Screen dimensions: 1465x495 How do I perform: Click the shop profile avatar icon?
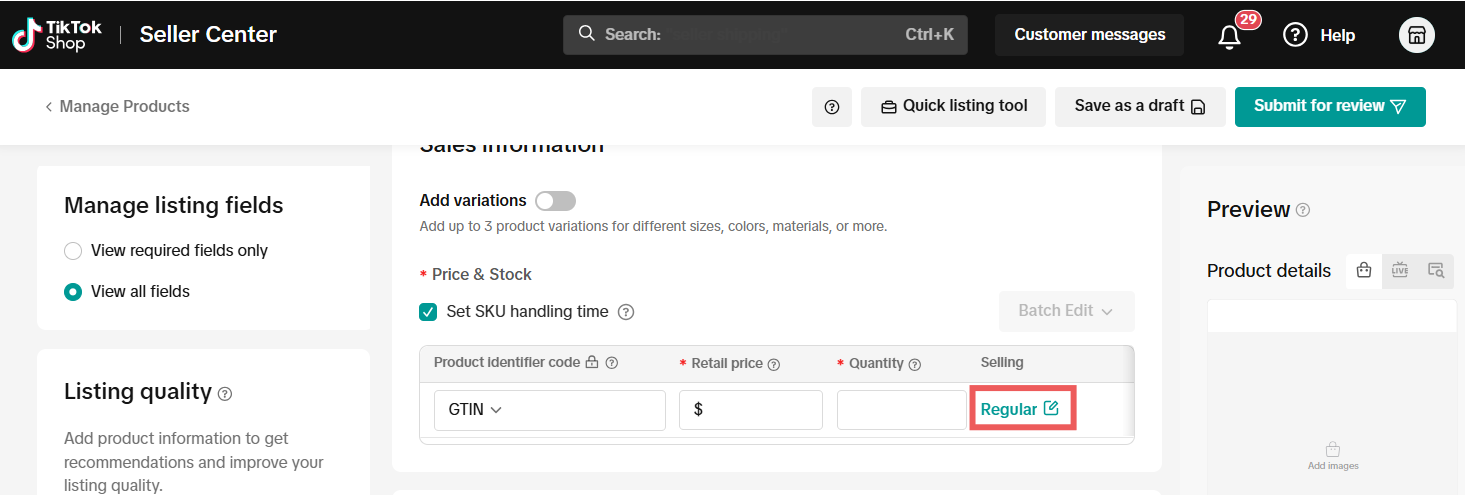click(x=1416, y=35)
